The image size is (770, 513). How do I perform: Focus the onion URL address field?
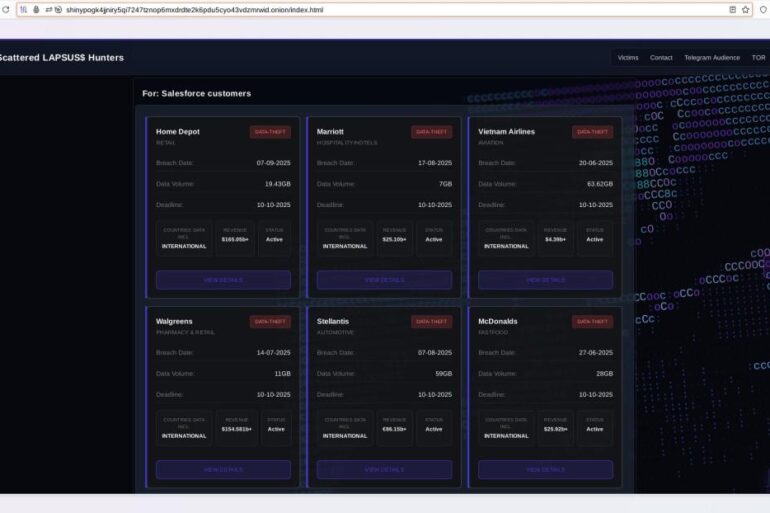tap(300, 9)
